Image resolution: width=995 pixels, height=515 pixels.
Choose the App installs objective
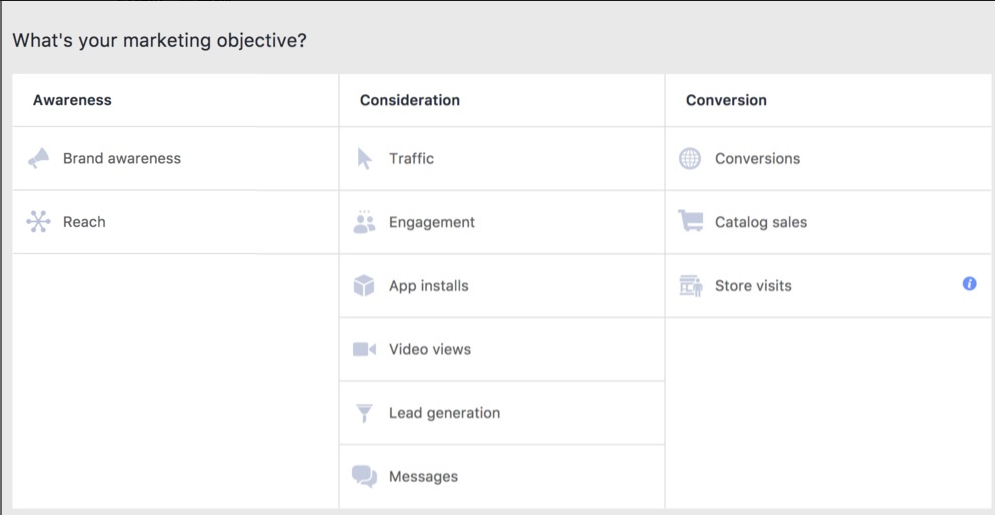(502, 285)
